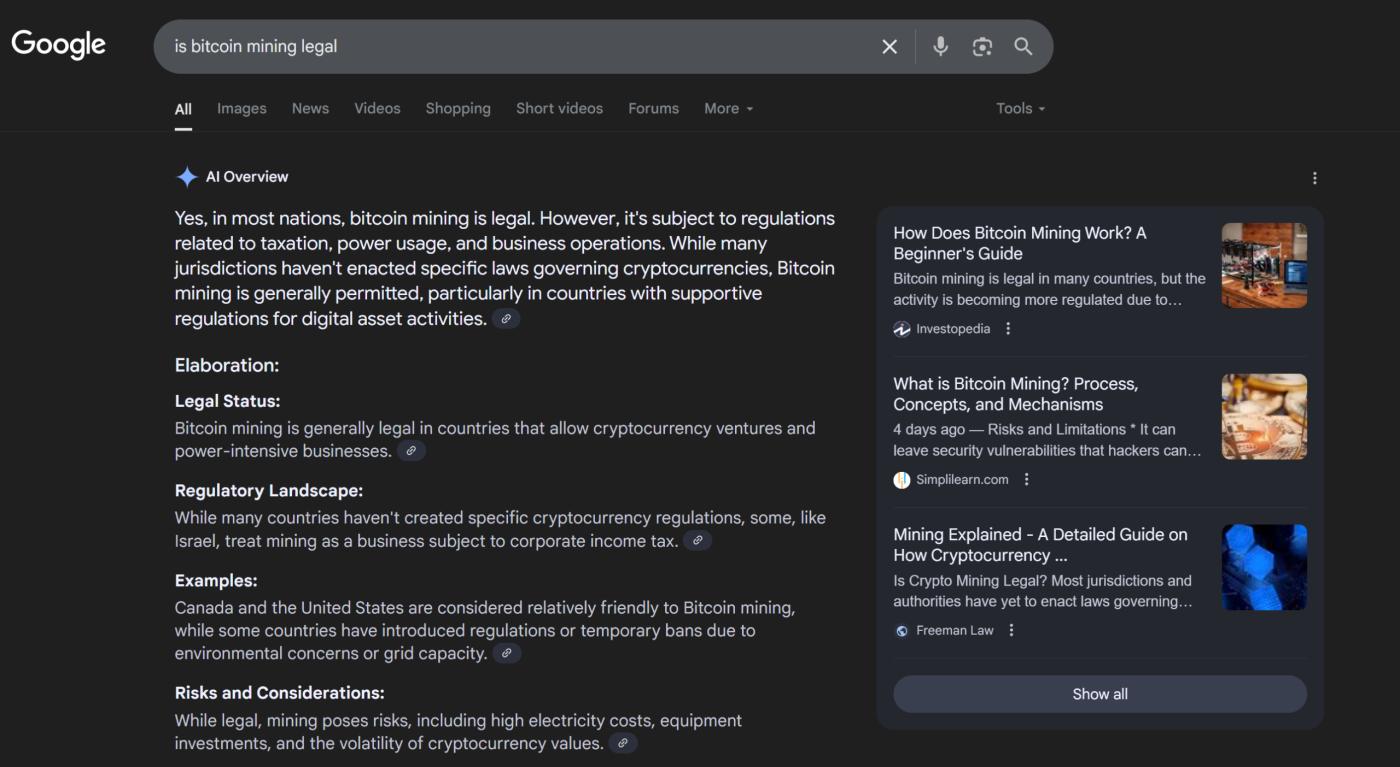The width and height of the screenshot is (1400, 767).
Task: Open Google Lens image search icon
Action: (x=982, y=47)
